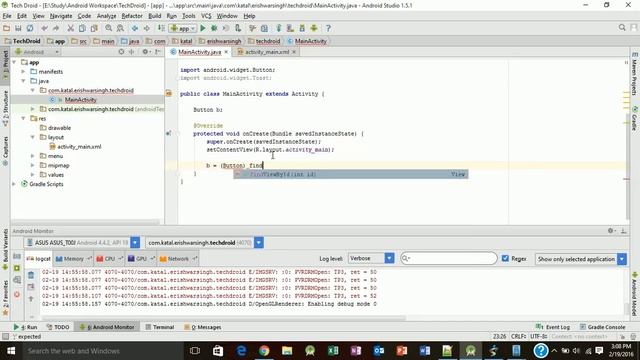This screenshot has height=360, width=640.
Task: Open the techdroid process selector dropdown
Action: [259, 242]
